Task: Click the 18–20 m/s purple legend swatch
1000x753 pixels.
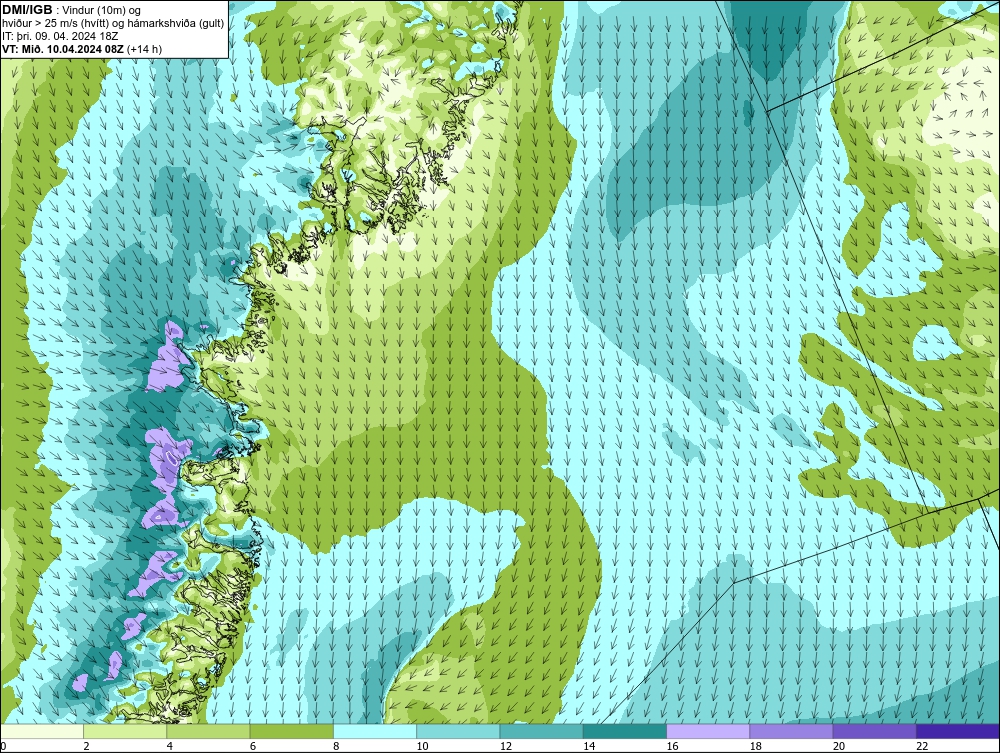Action: point(791,731)
